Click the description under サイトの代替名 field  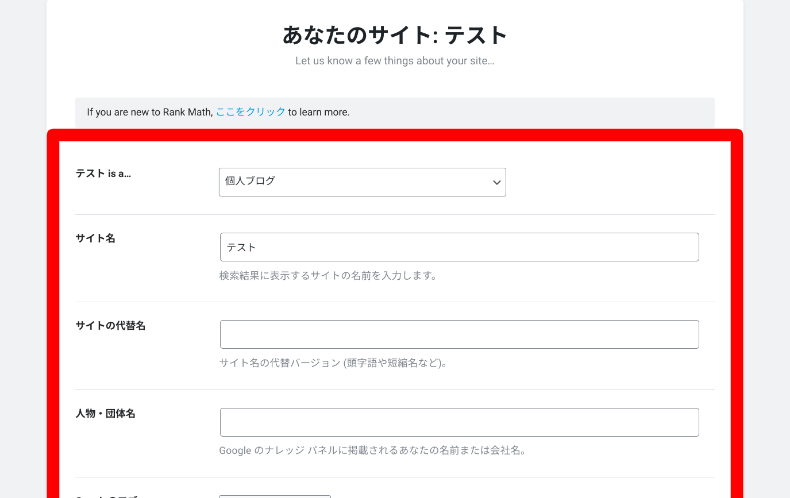point(332,363)
